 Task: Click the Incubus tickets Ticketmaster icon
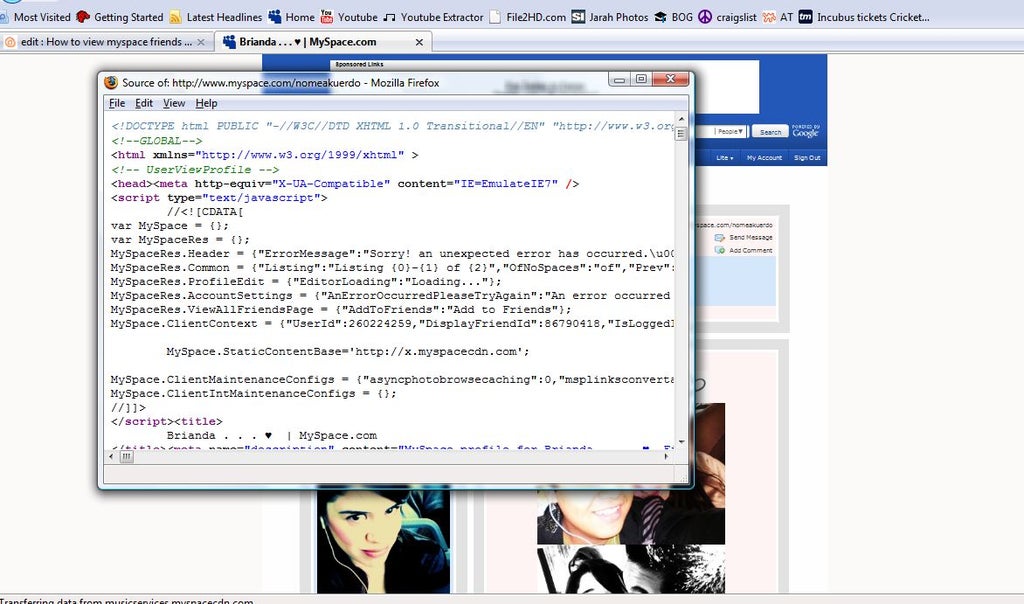point(806,17)
